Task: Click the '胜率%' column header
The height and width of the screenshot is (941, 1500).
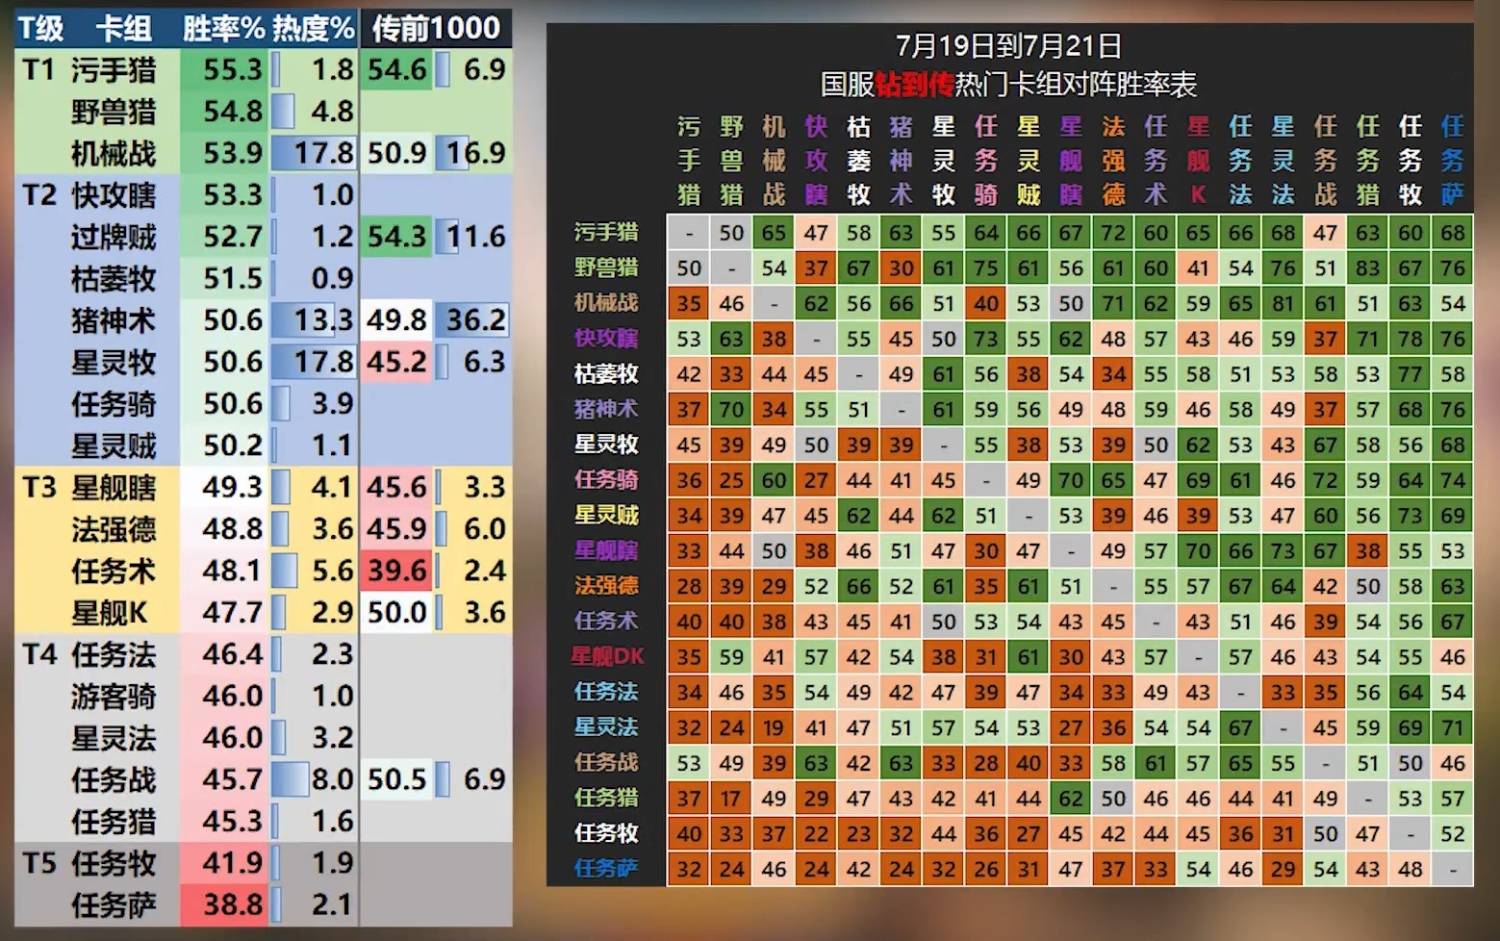Action: (x=224, y=28)
